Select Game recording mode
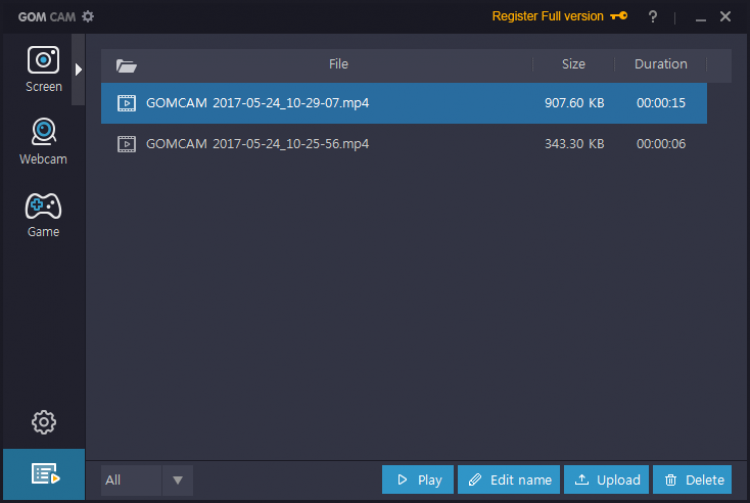The image size is (750, 503). [44, 215]
